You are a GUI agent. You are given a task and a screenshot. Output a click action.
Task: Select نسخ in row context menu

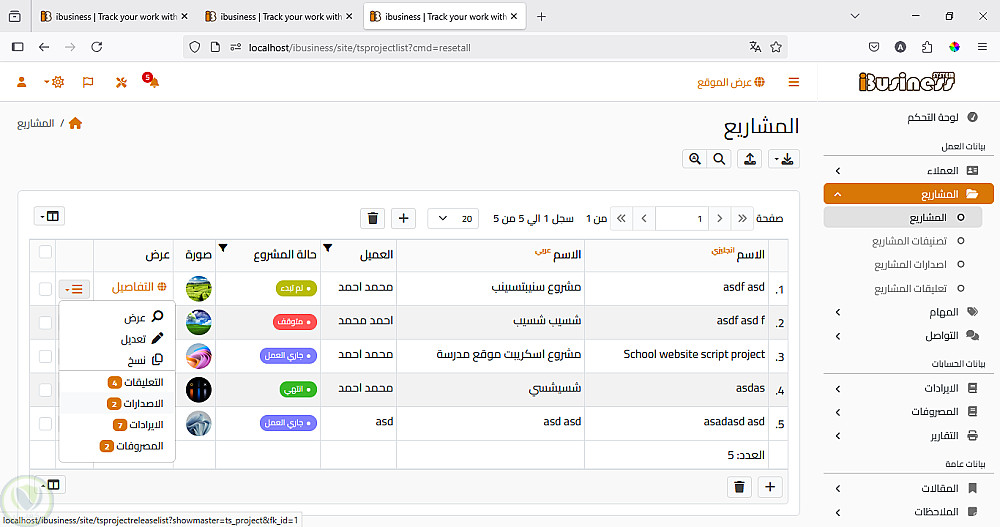117,360
